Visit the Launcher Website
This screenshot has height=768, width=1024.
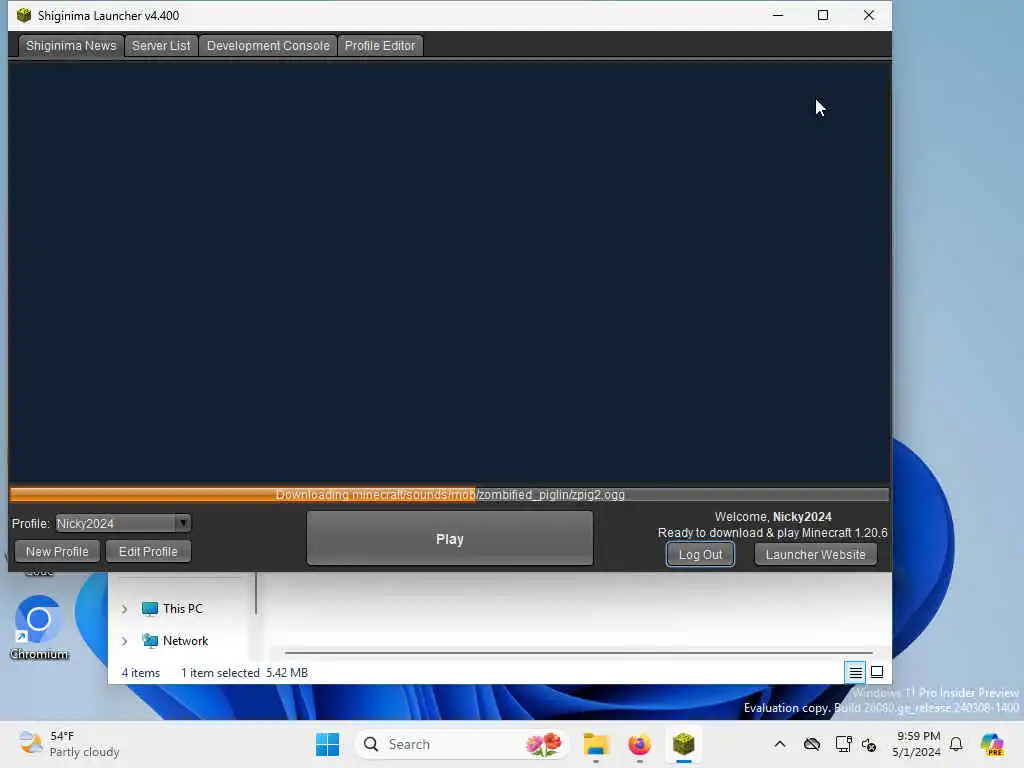pyautogui.click(x=816, y=554)
